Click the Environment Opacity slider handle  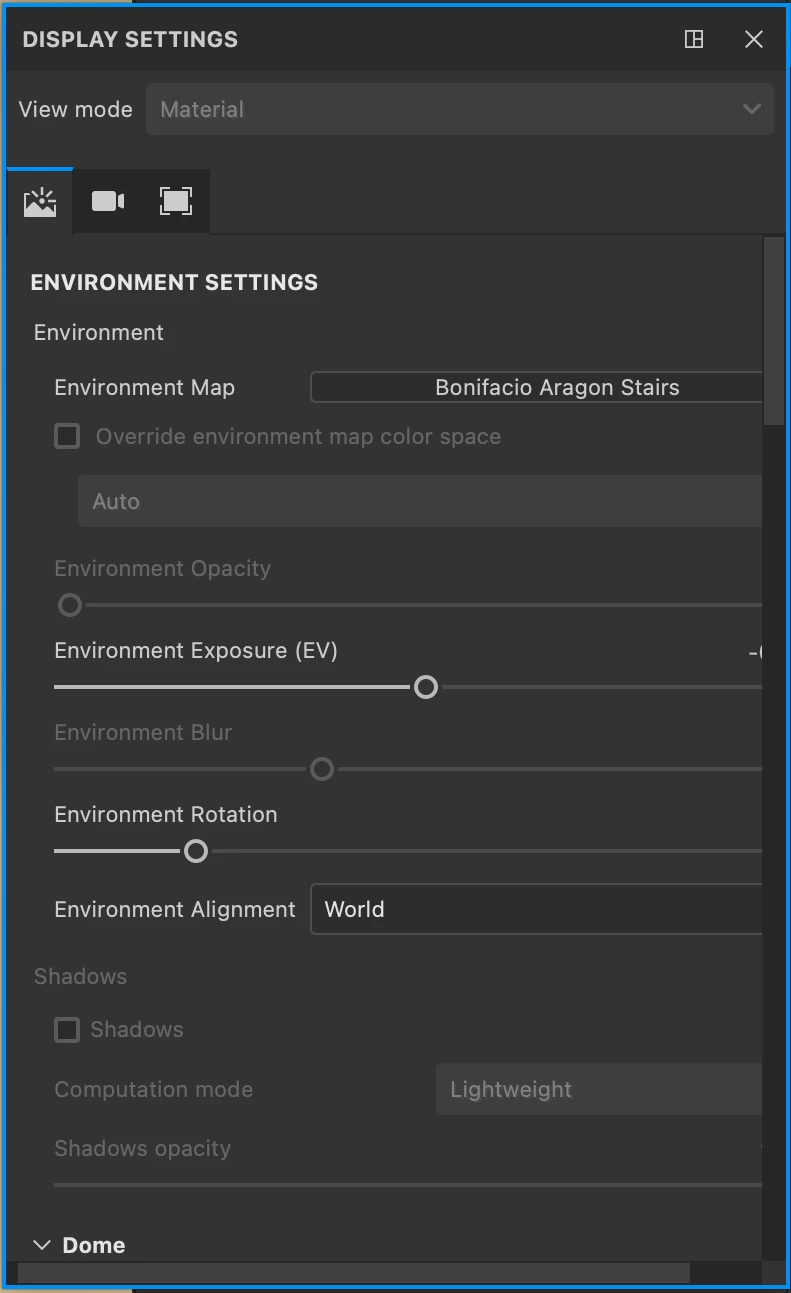[70, 605]
